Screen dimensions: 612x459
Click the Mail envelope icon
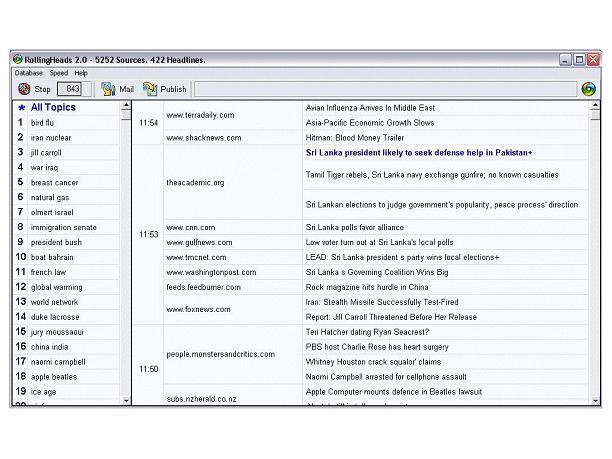tap(108, 89)
